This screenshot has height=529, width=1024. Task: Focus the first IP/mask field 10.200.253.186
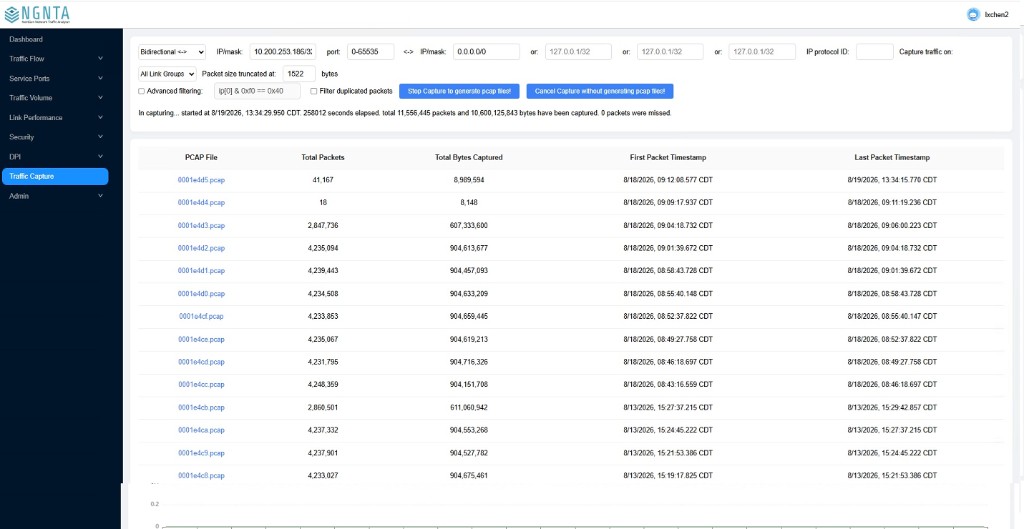283,52
